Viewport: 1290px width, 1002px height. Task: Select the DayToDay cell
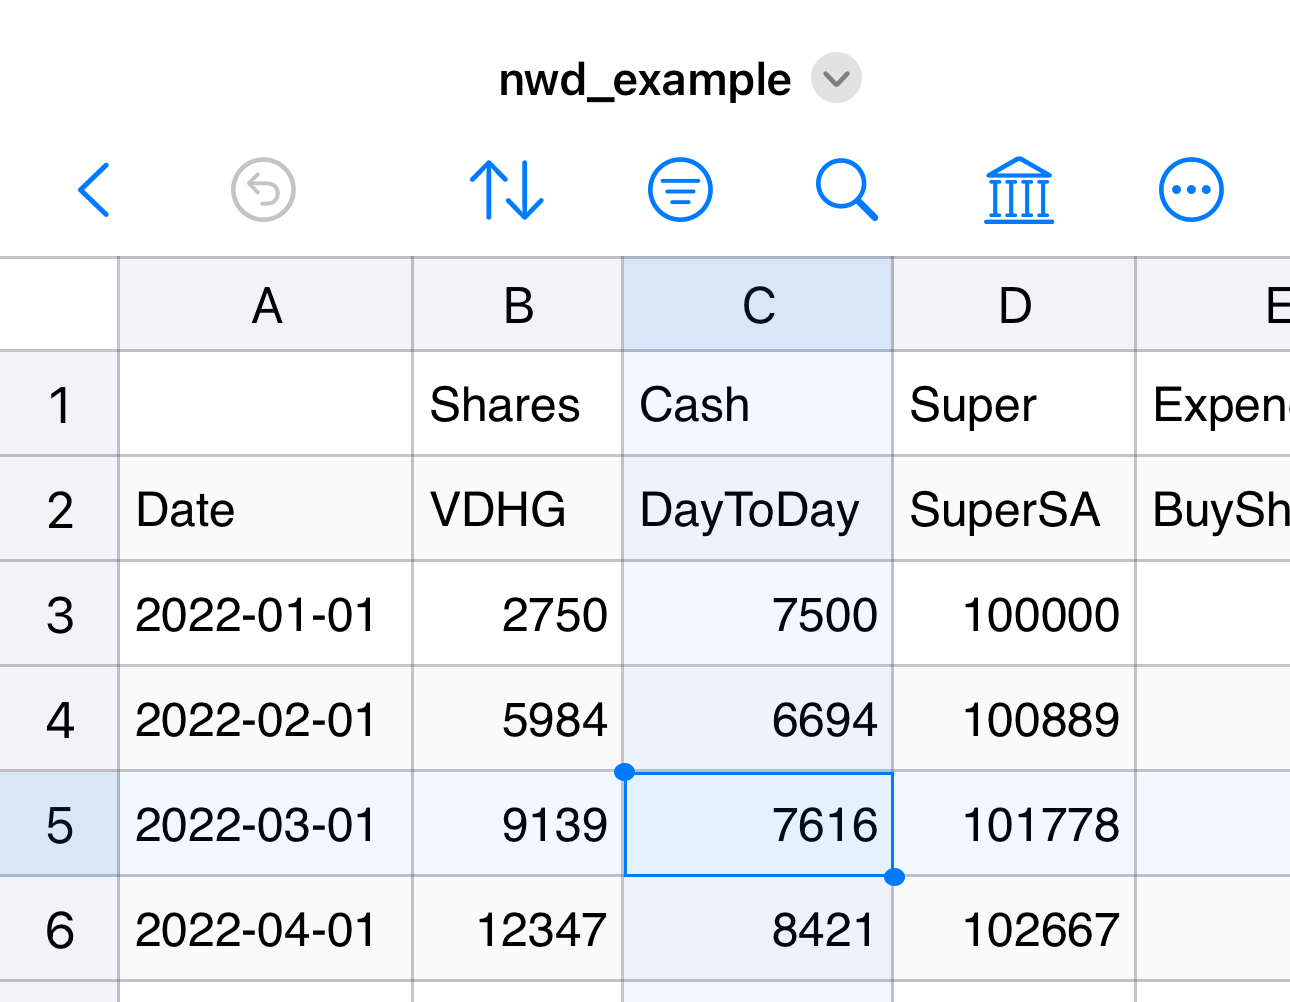[758, 509]
